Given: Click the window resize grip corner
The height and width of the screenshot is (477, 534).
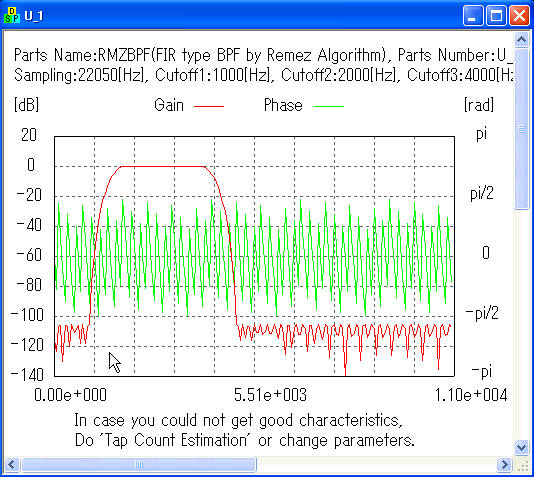Looking at the screenshot, I should point(522,465).
